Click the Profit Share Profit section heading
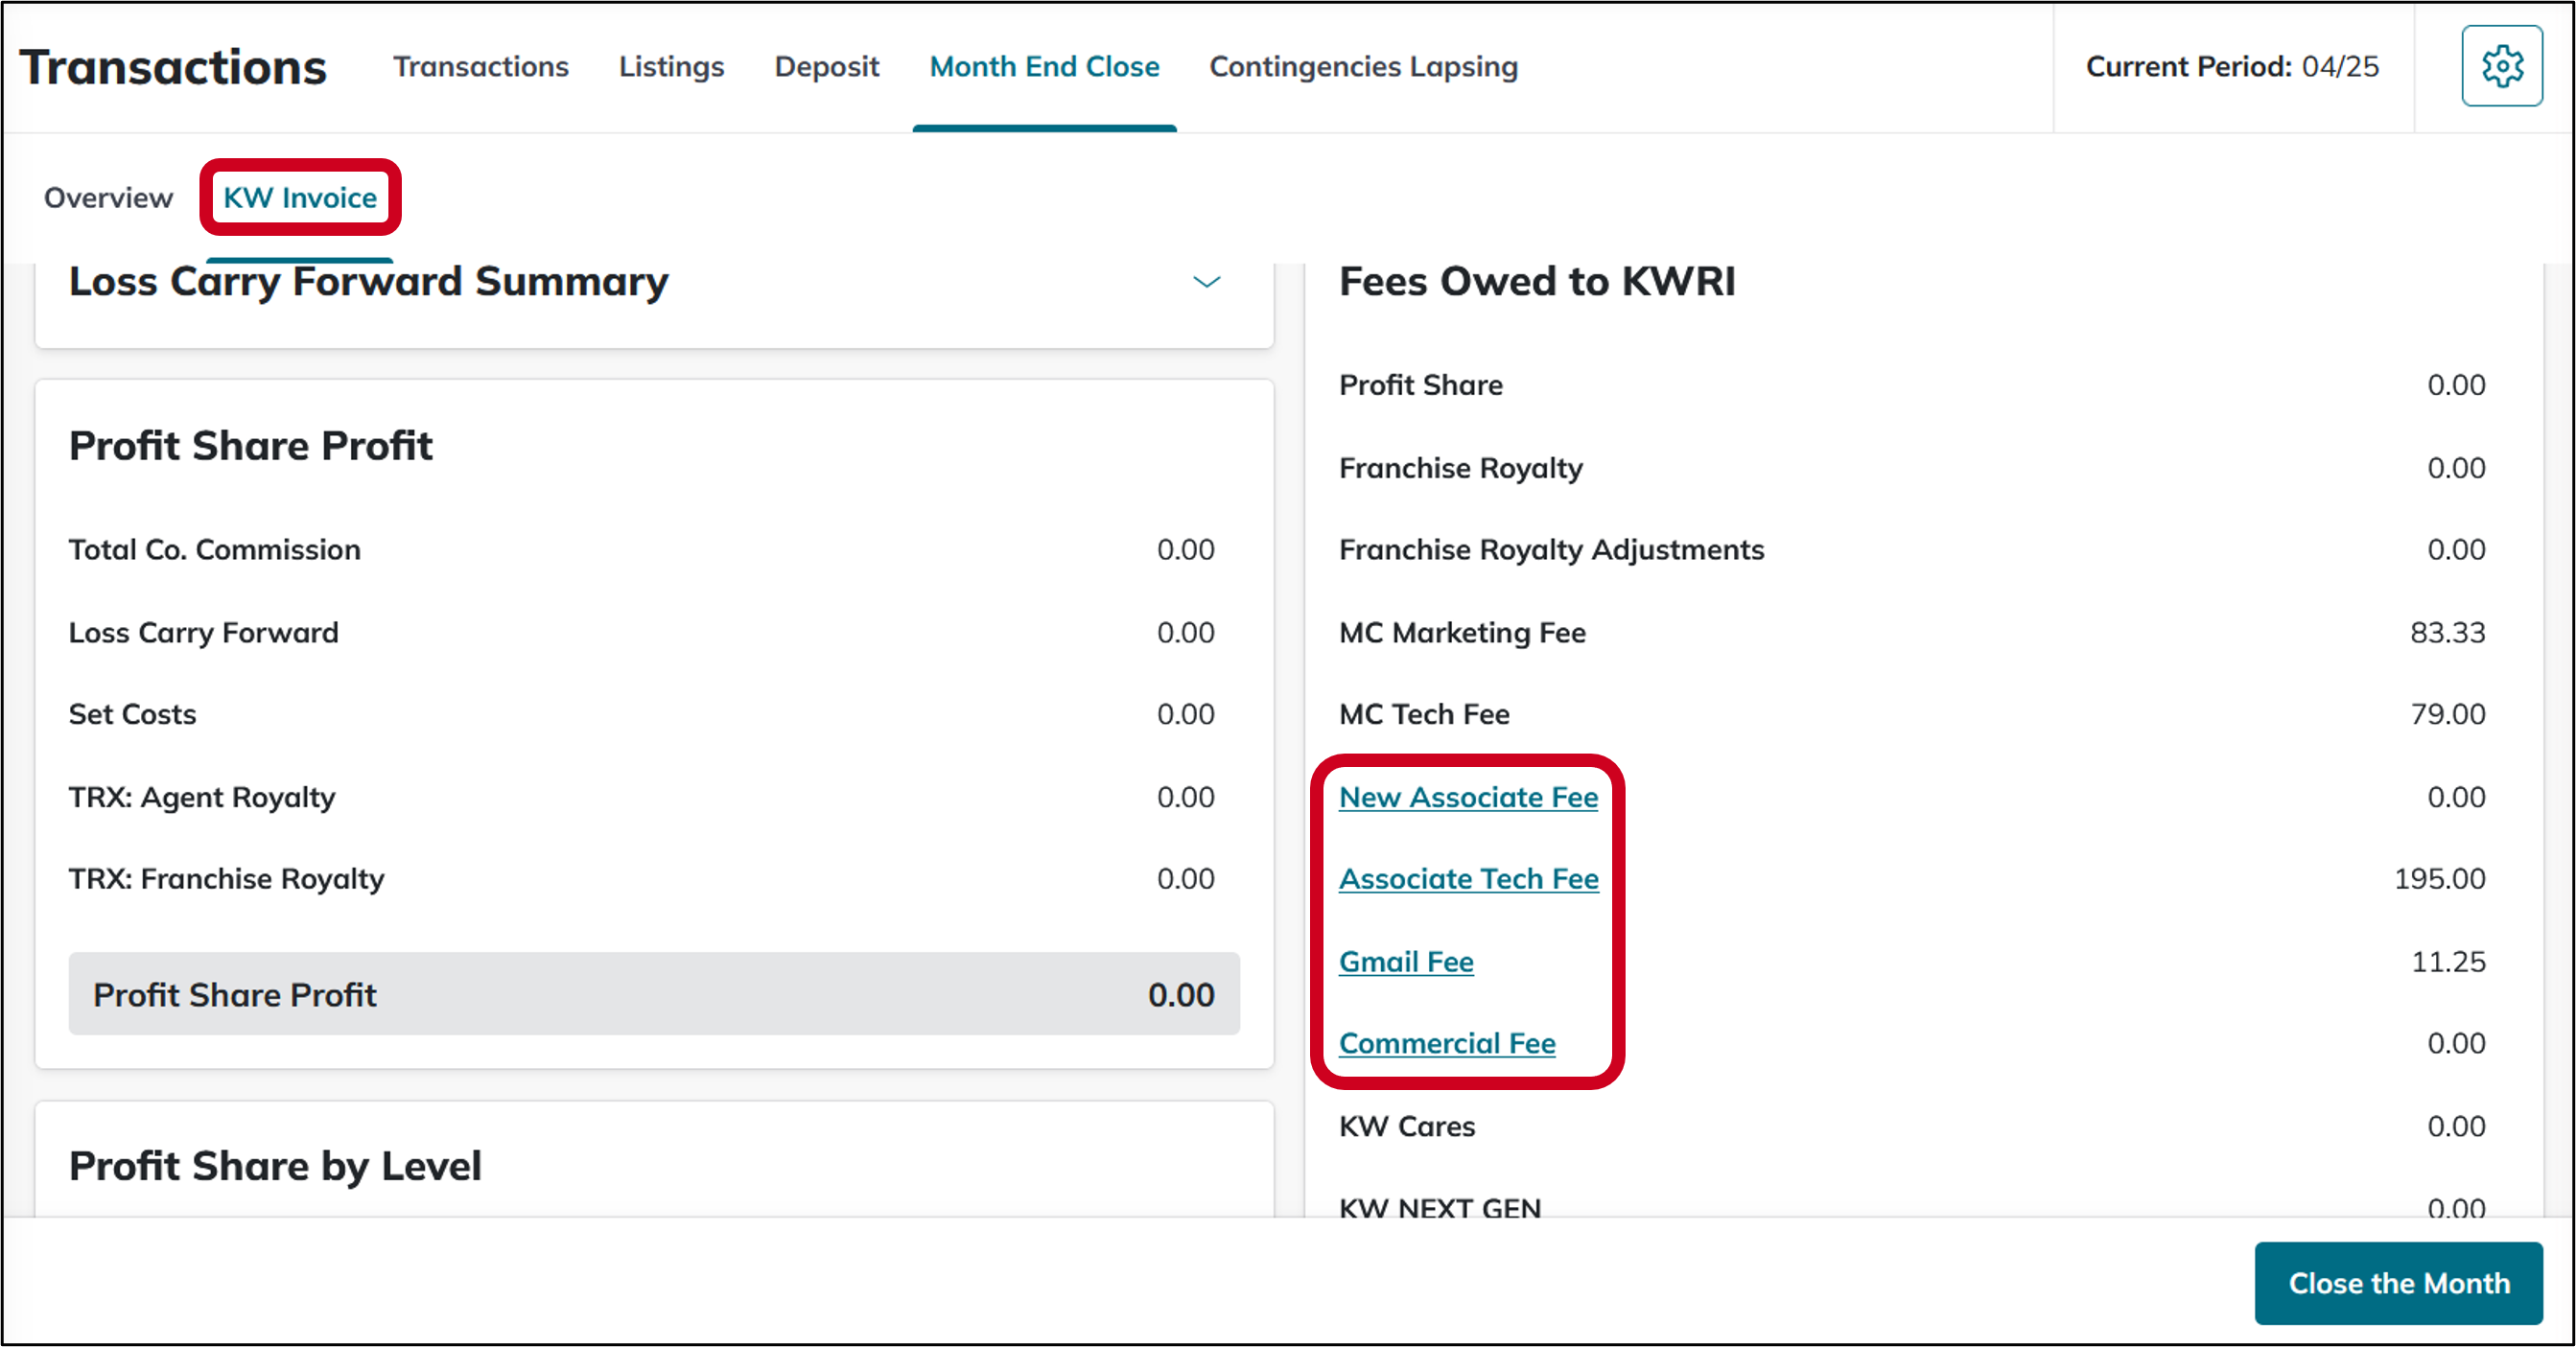The image size is (2576, 1347). pos(250,446)
